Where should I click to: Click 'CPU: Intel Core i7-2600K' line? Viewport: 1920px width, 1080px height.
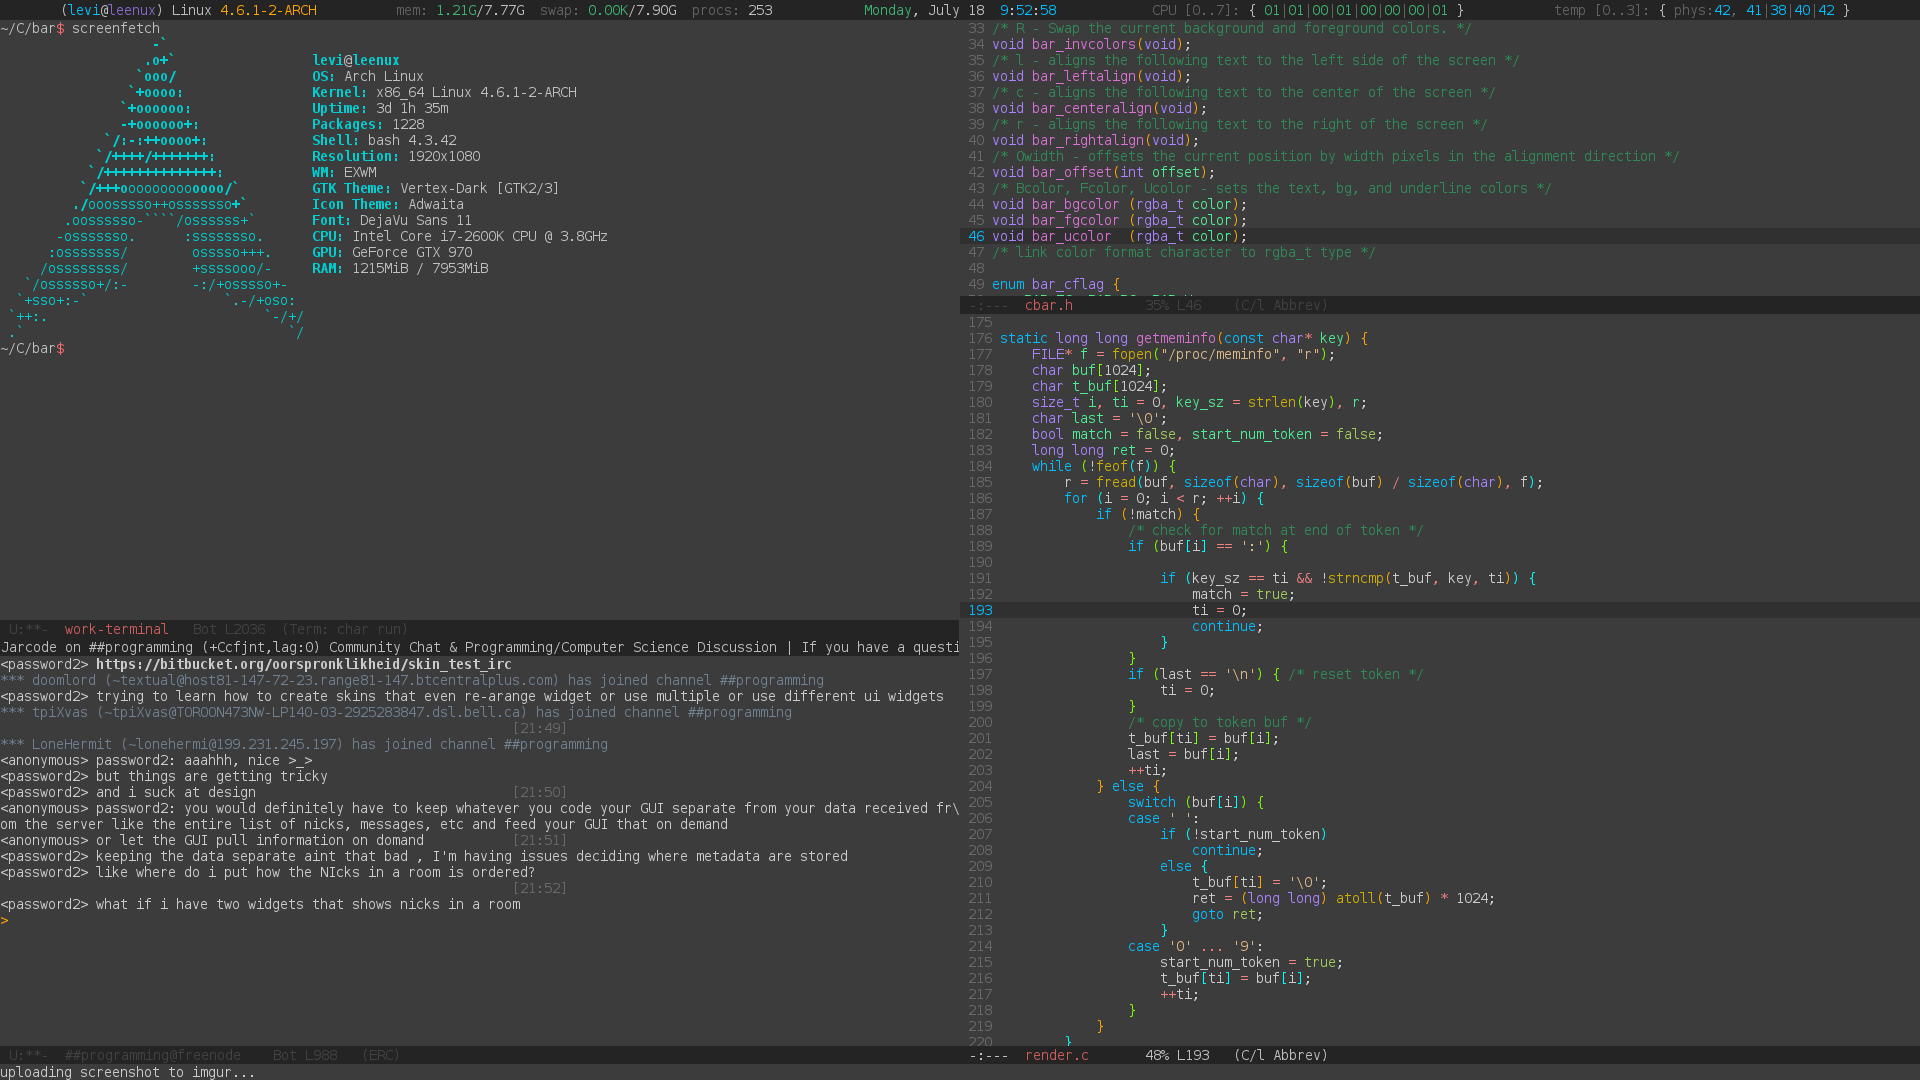click(460, 236)
